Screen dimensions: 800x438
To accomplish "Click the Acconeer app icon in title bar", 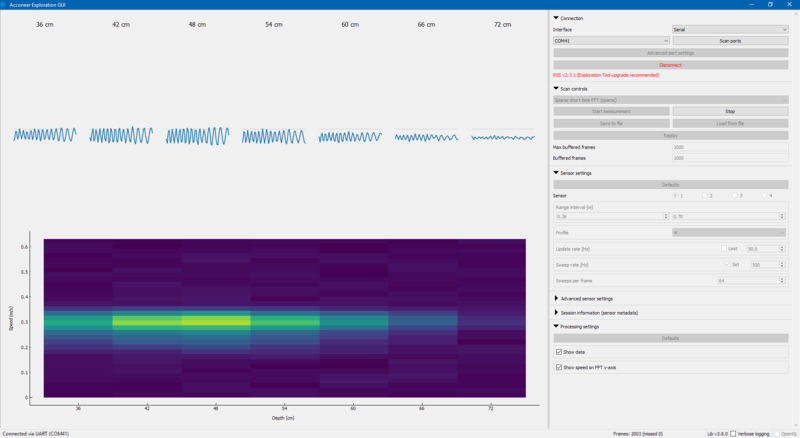I will coord(3,5).
